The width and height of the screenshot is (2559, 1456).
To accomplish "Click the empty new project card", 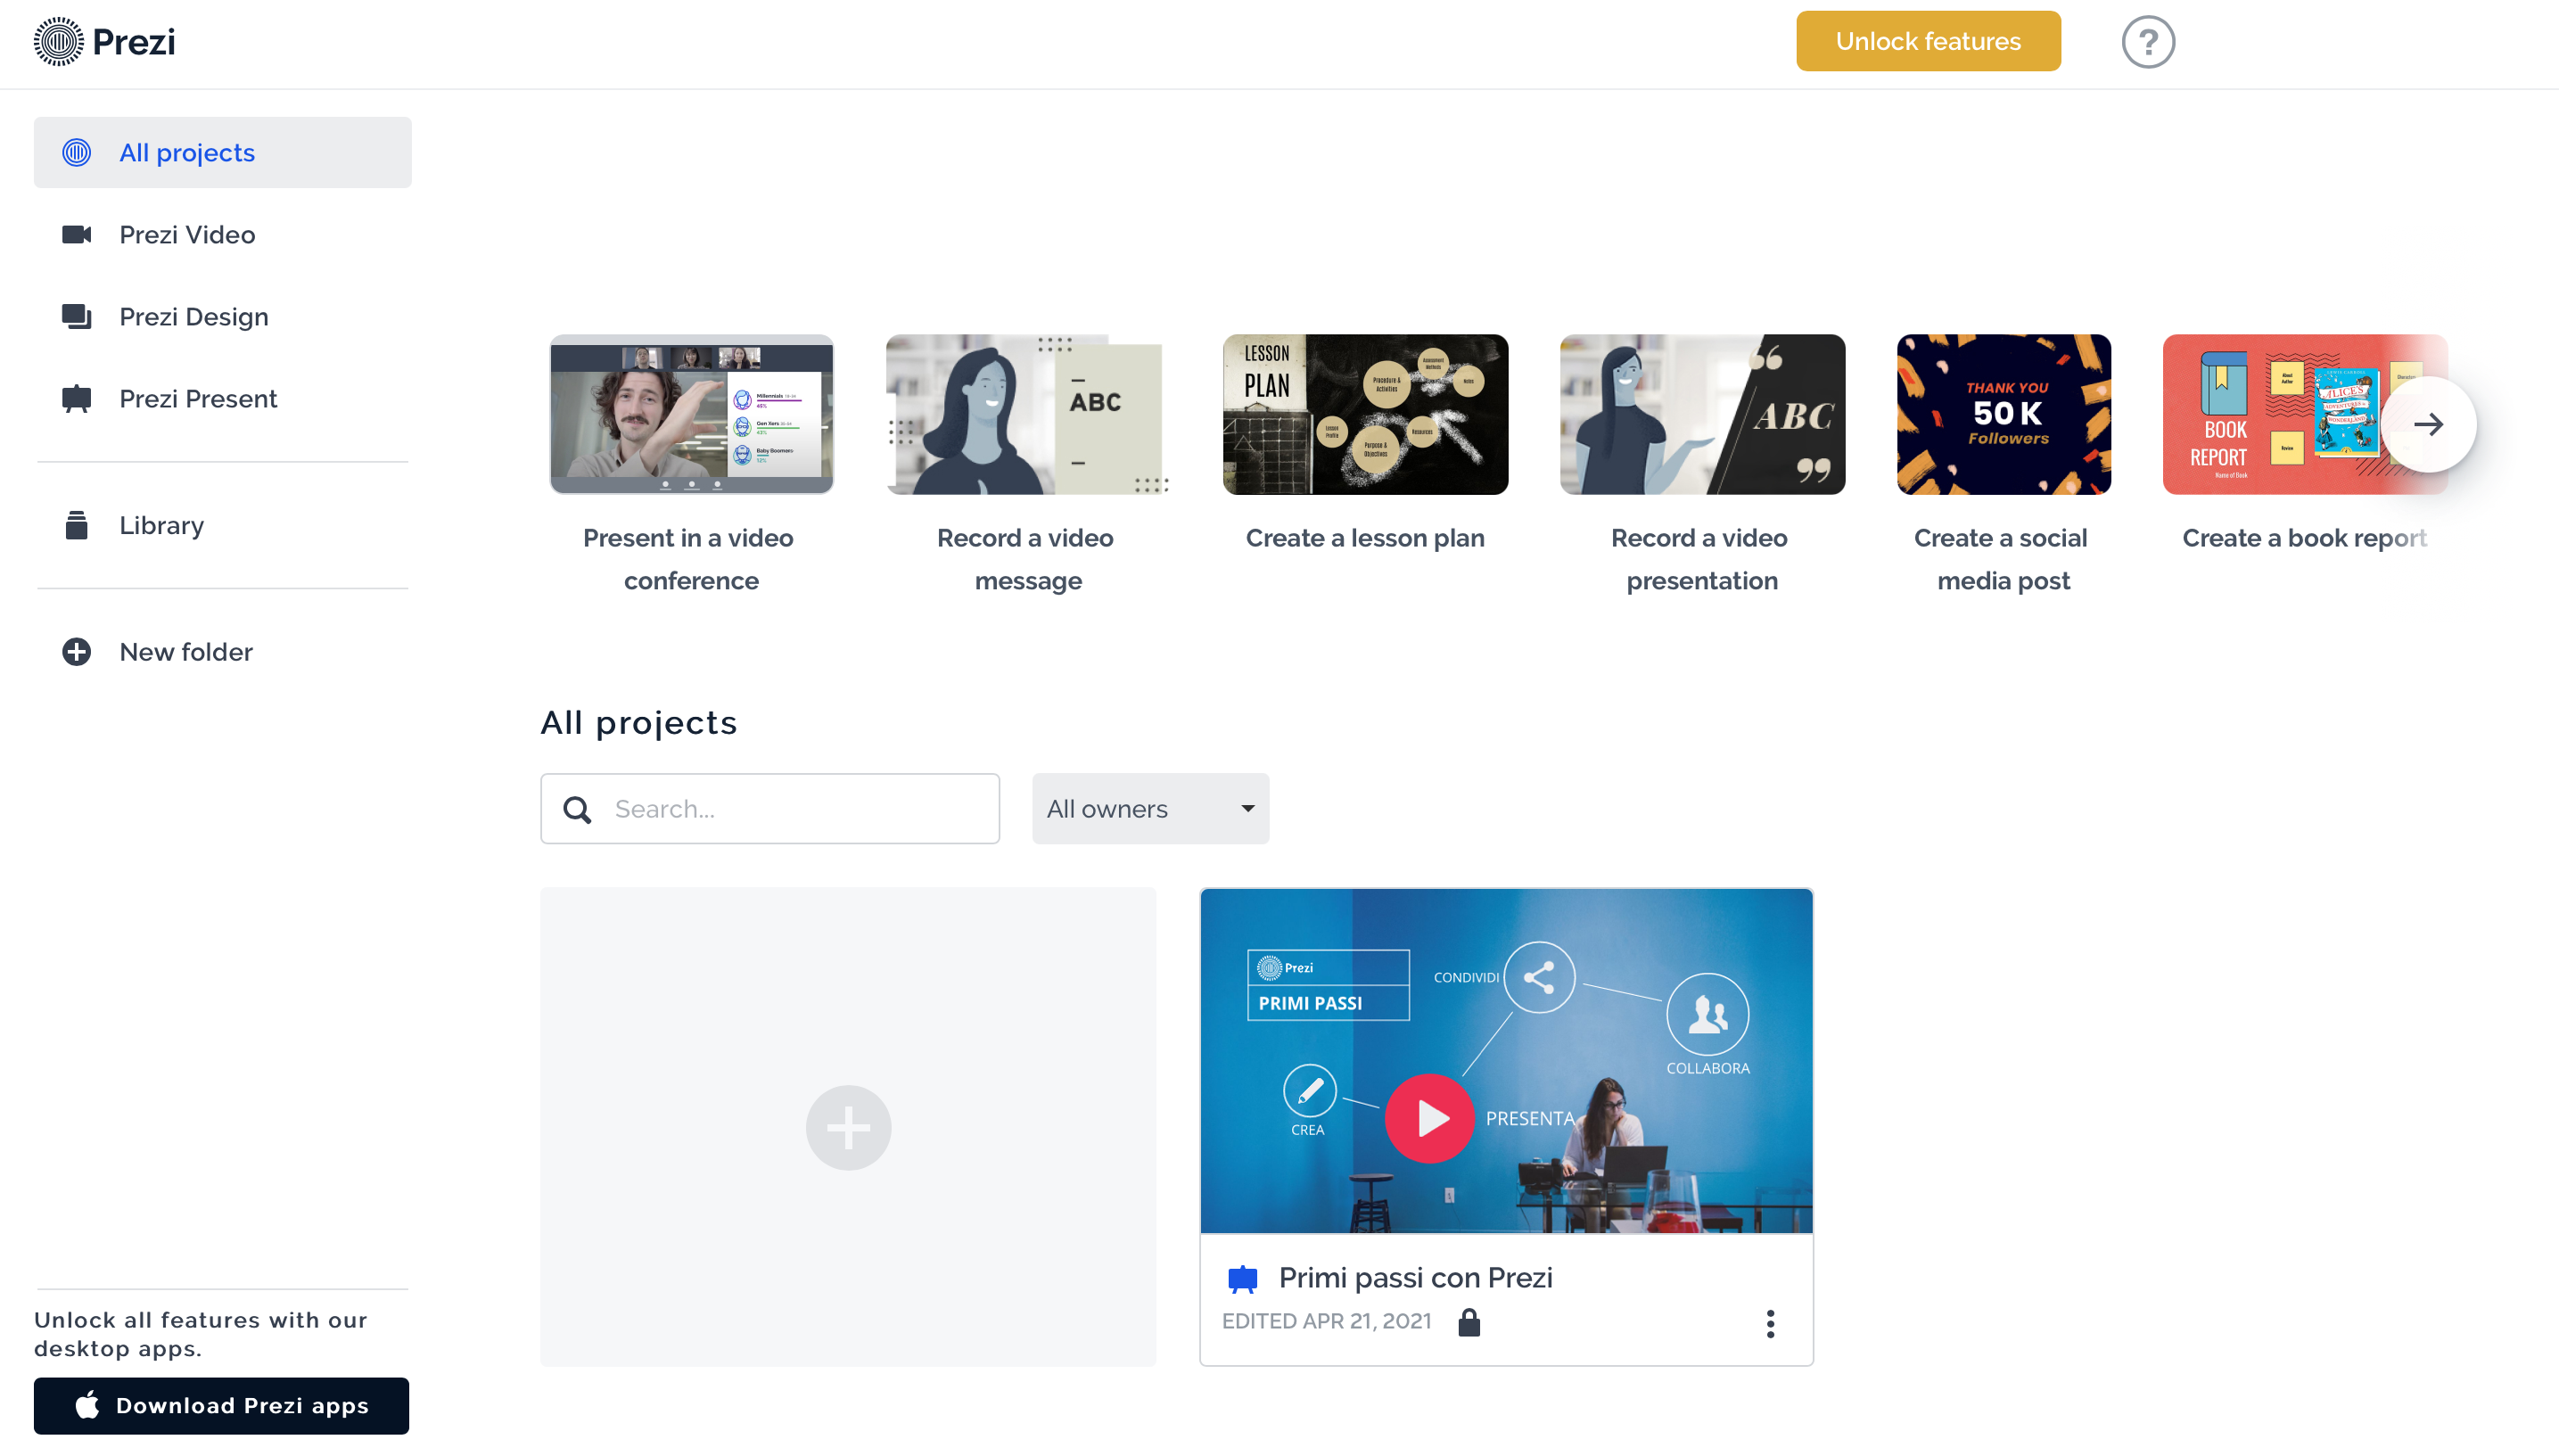I will pyautogui.click(x=848, y=1127).
